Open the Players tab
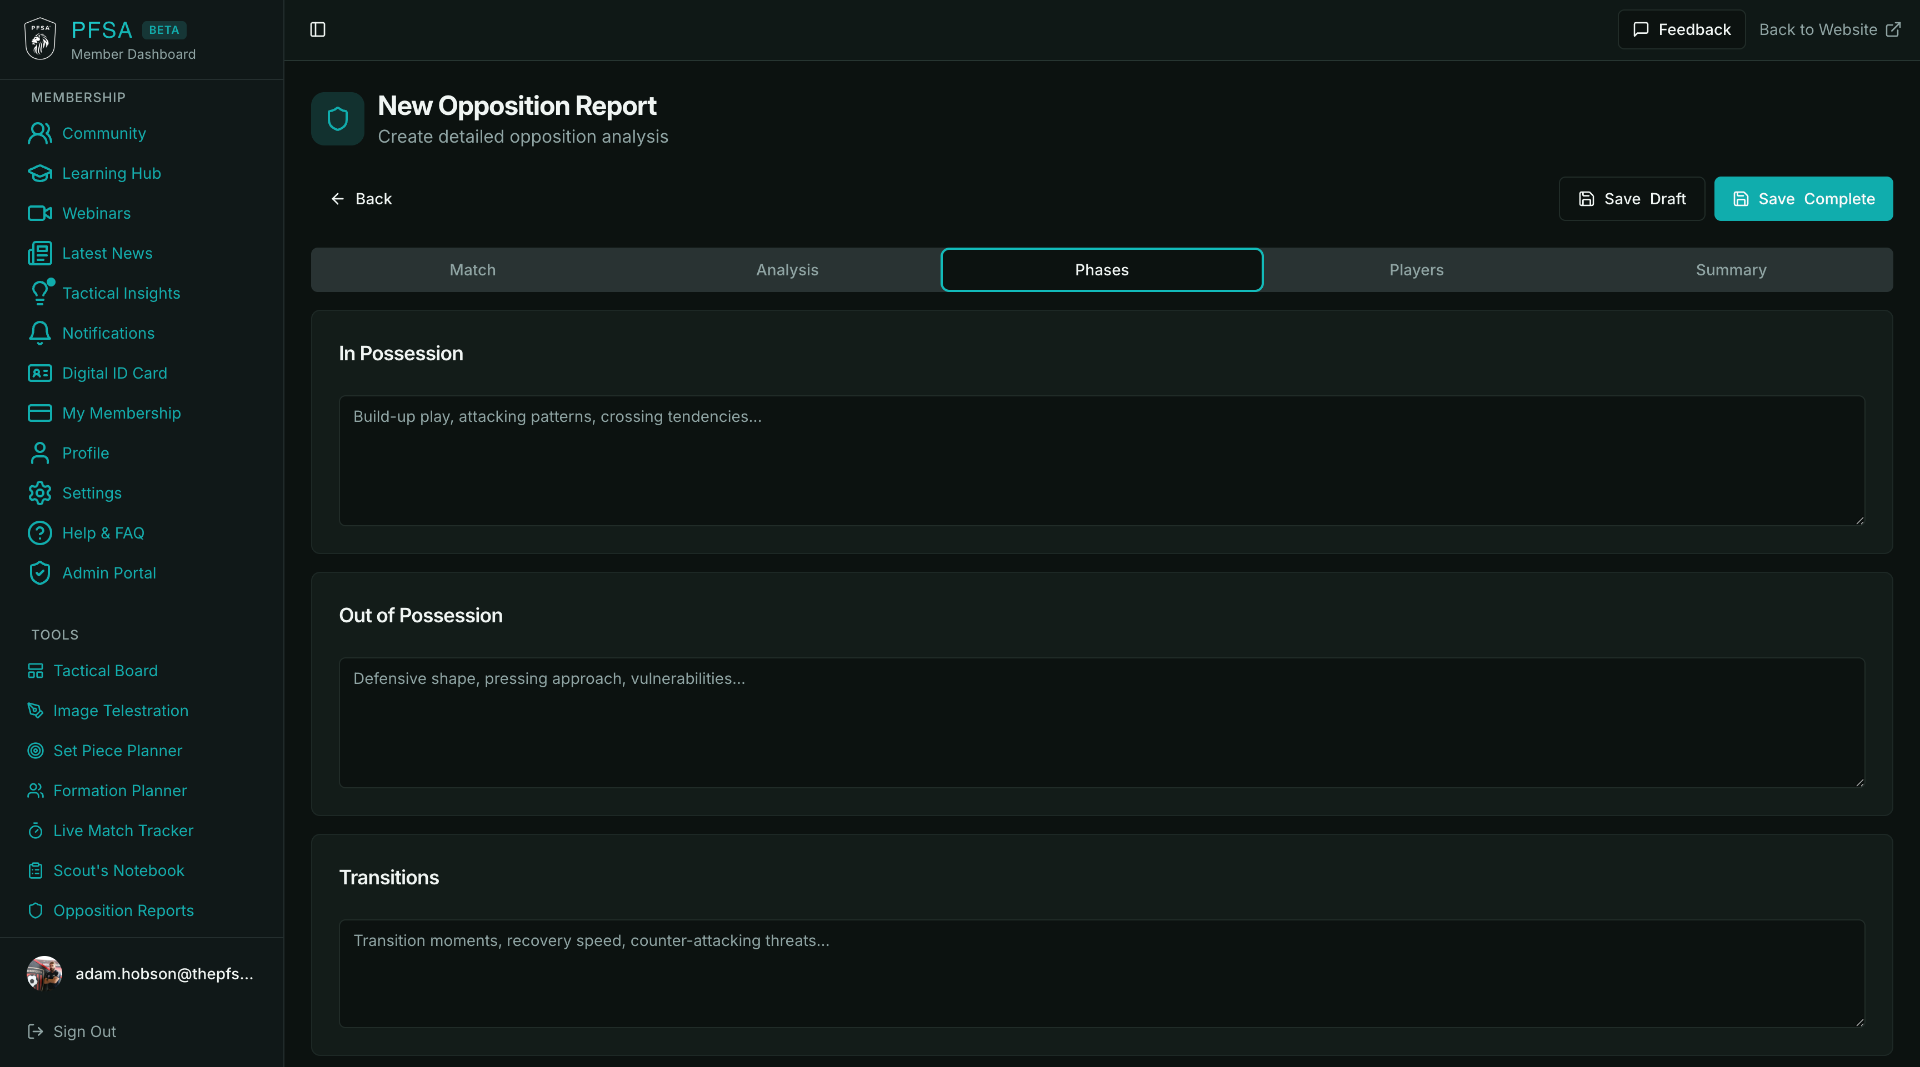The width and height of the screenshot is (1920, 1067). [x=1416, y=270]
